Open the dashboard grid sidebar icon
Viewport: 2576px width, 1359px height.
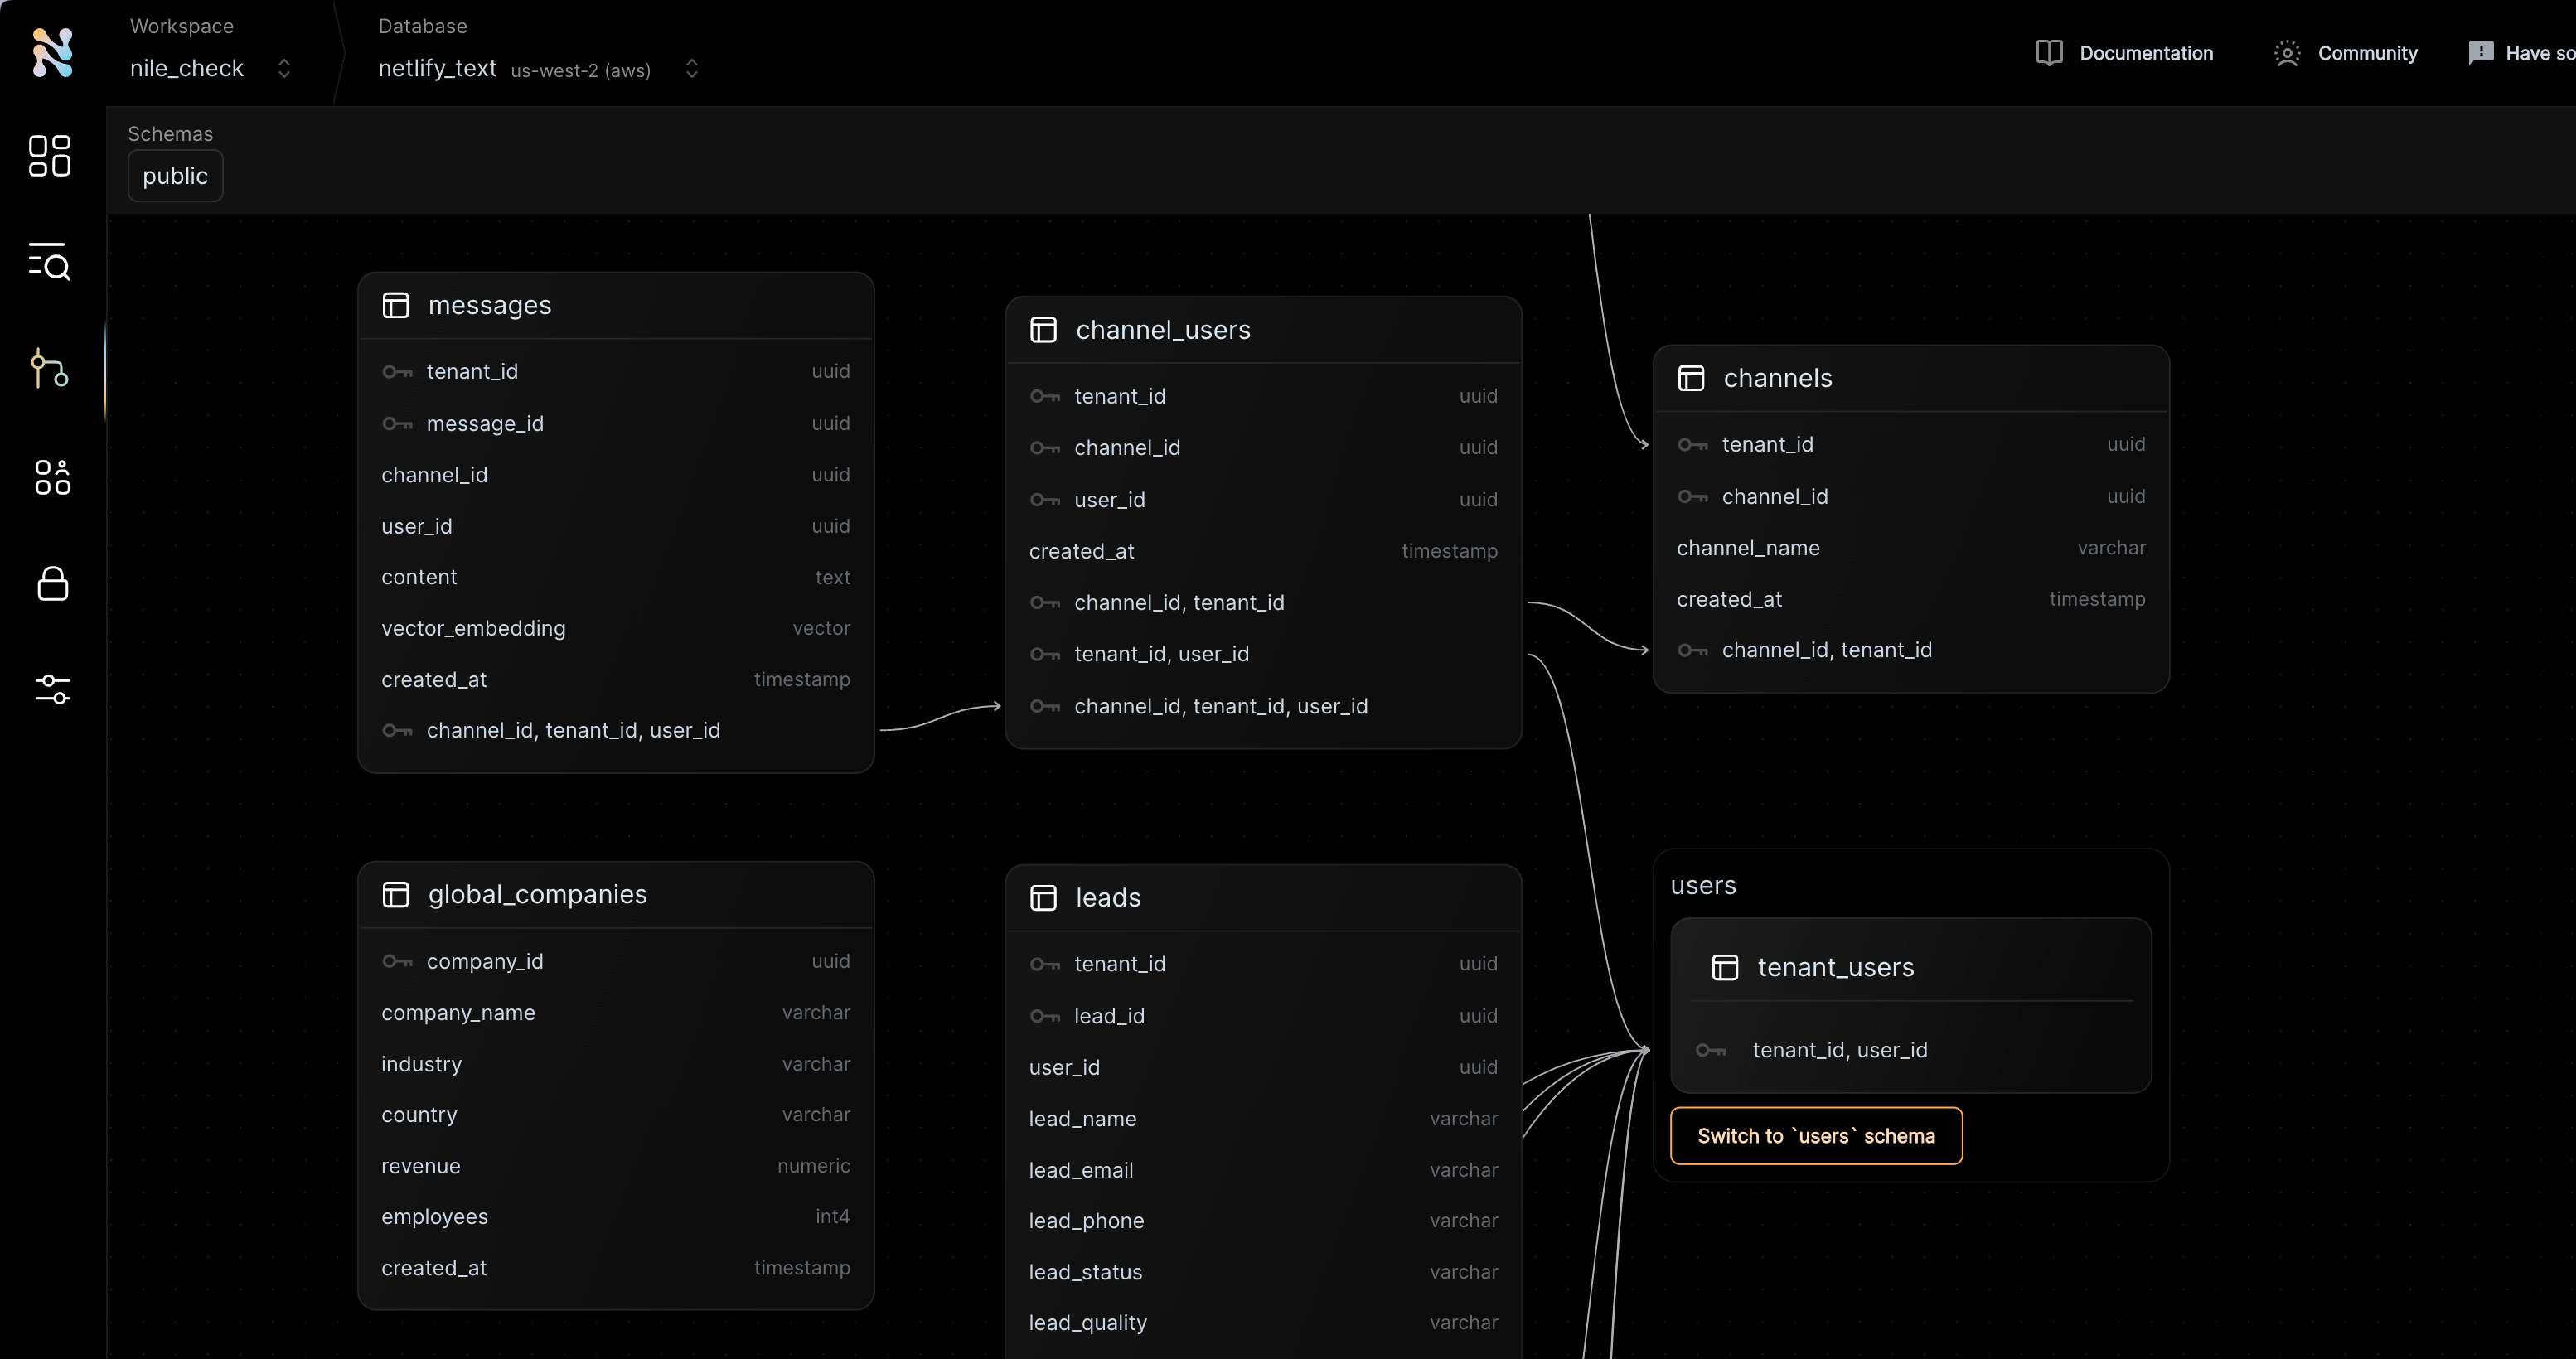(50, 156)
